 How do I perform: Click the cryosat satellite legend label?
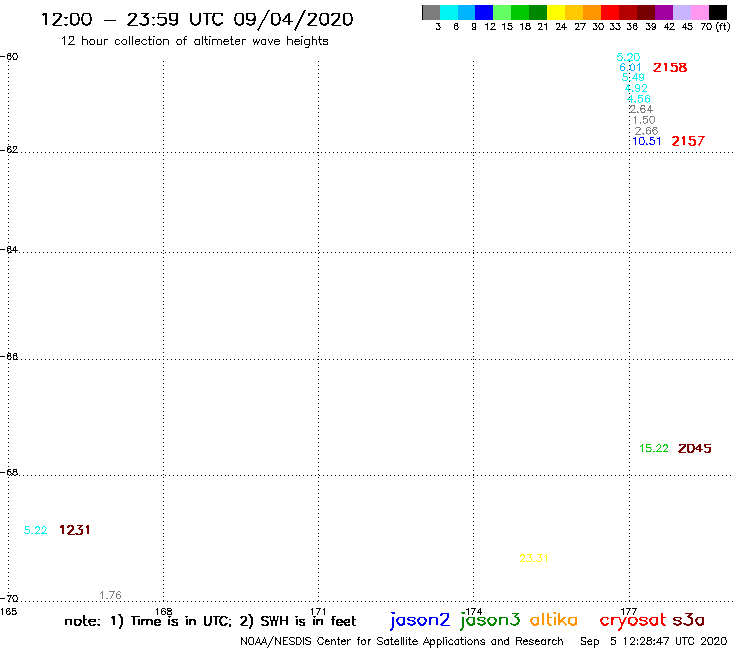(633, 621)
